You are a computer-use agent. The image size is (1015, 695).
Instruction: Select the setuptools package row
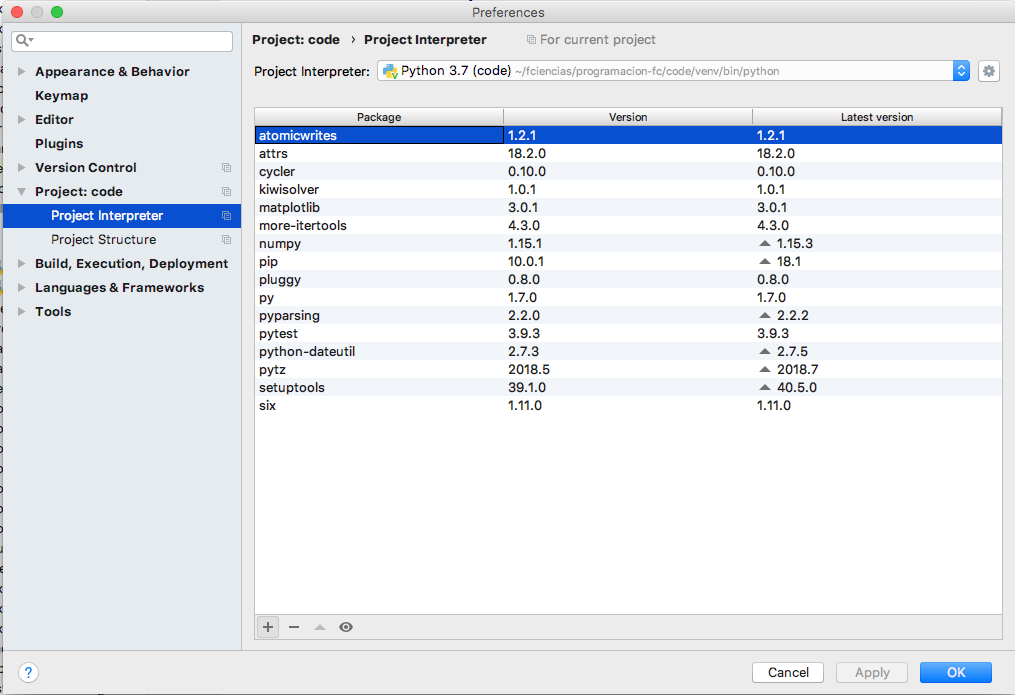pos(628,388)
